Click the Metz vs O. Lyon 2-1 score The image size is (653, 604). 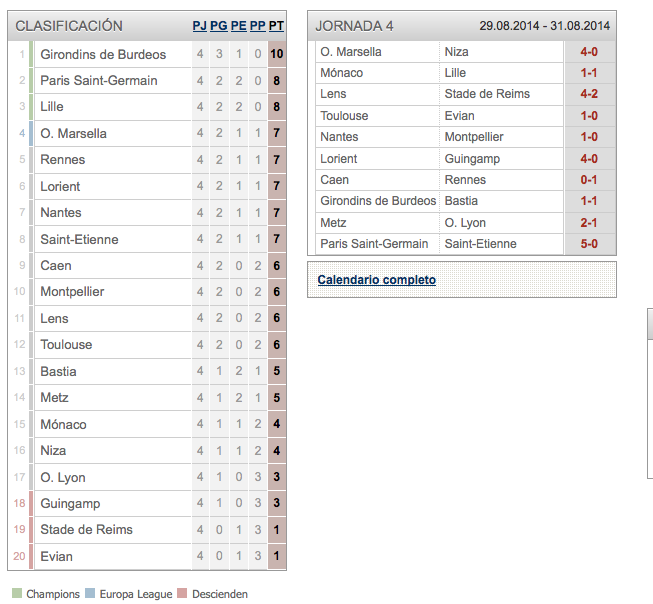click(589, 223)
